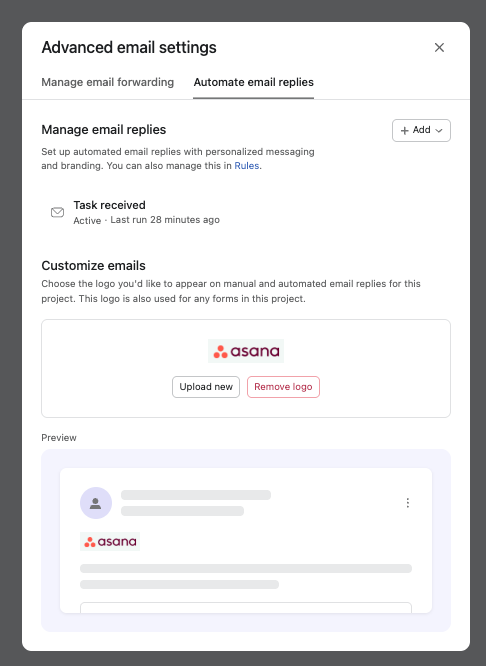Image resolution: width=486 pixels, height=666 pixels.
Task: Click the Advanced email settings title
Action: coord(129,48)
